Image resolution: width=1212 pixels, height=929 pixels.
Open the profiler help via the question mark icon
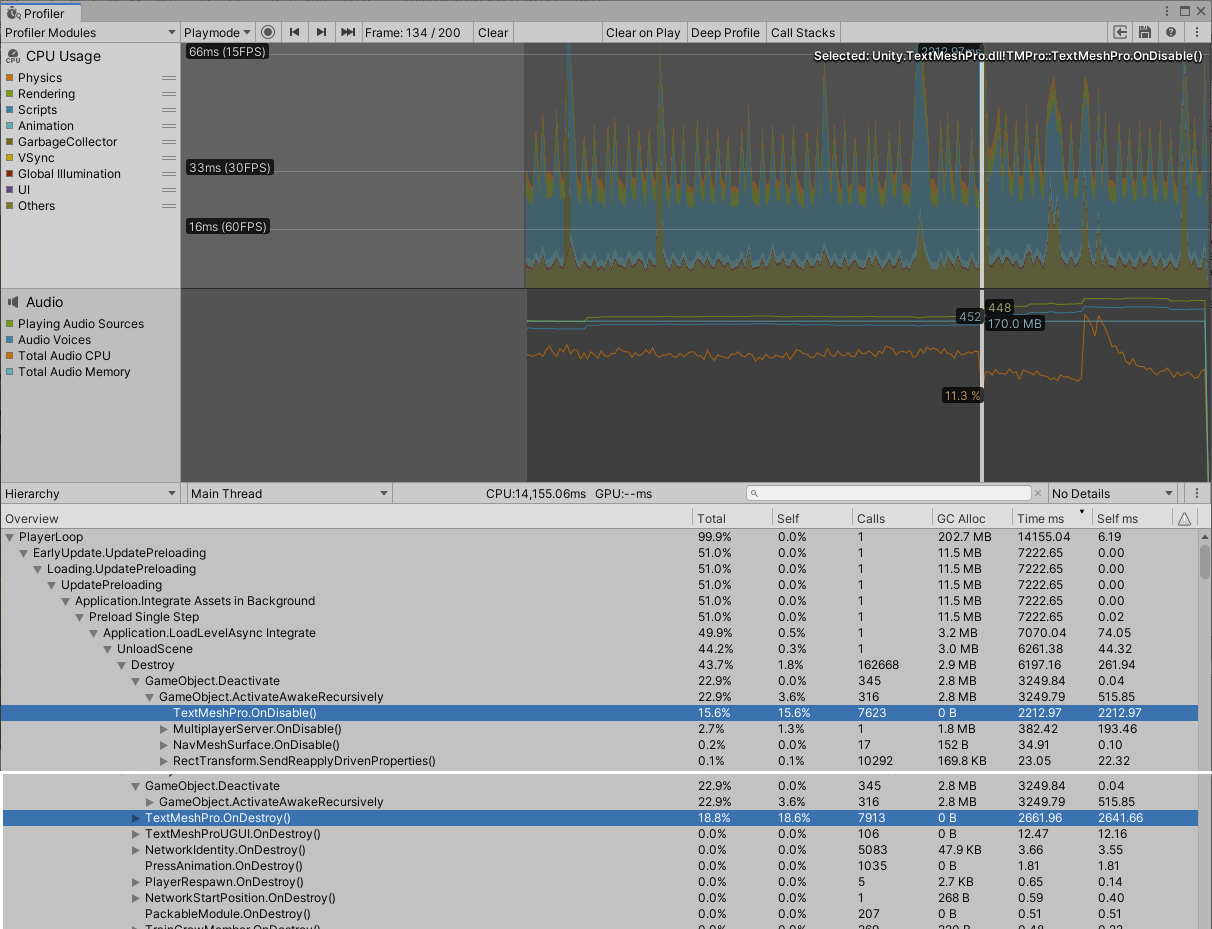(x=1170, y=32)
